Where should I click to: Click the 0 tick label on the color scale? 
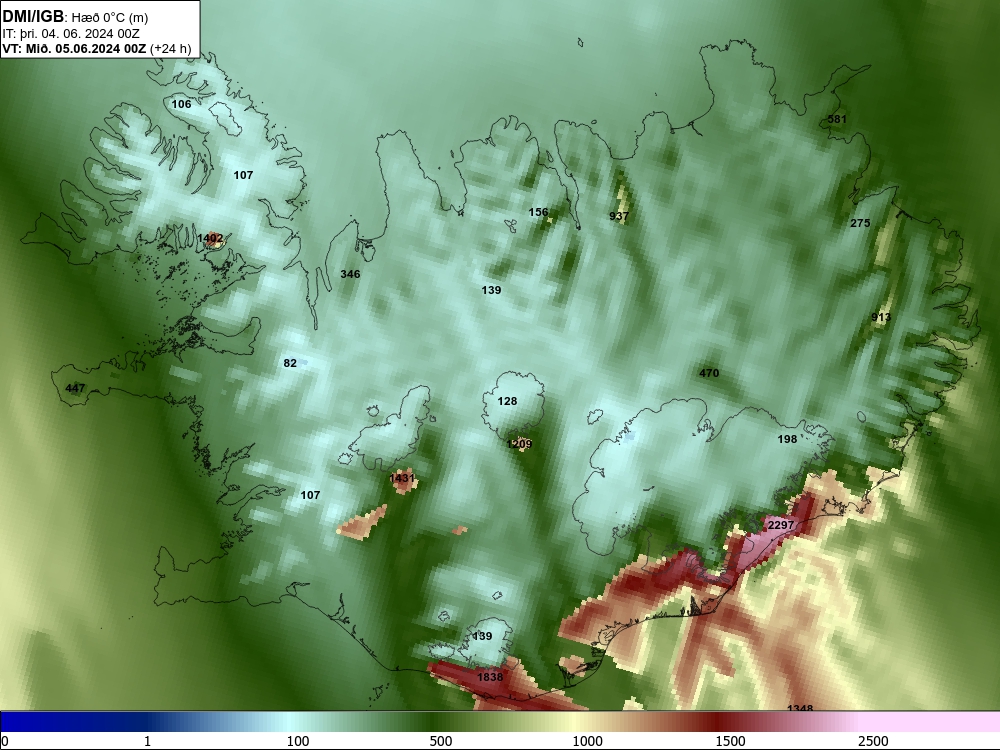click(x=5, y=741)
